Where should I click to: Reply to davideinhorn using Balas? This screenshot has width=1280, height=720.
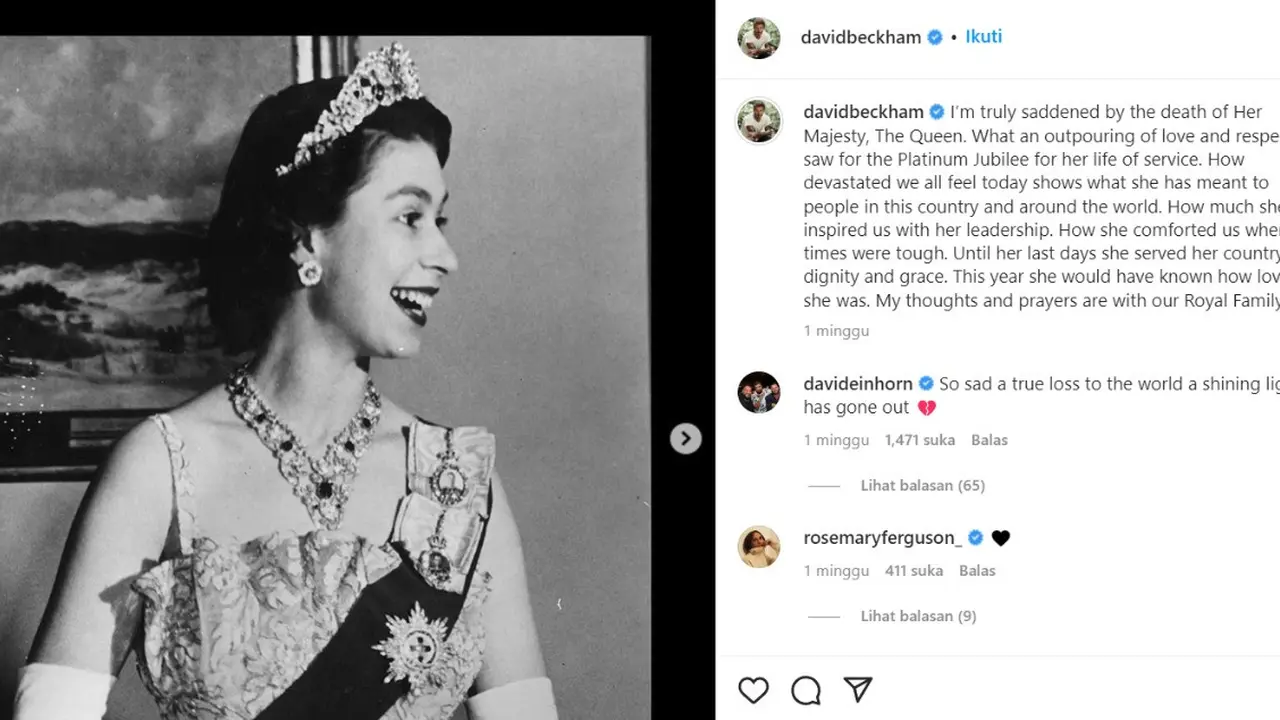coord(989,439)
